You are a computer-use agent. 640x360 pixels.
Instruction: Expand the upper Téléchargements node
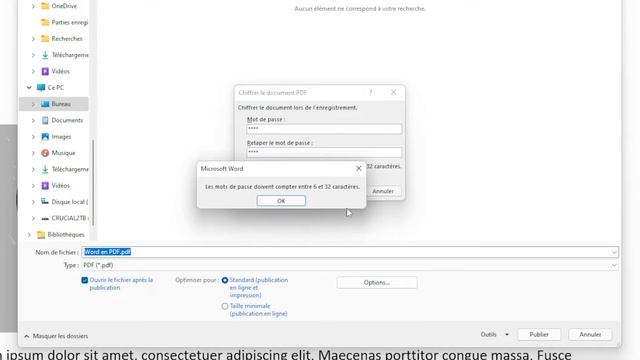[x=33, y=55]
